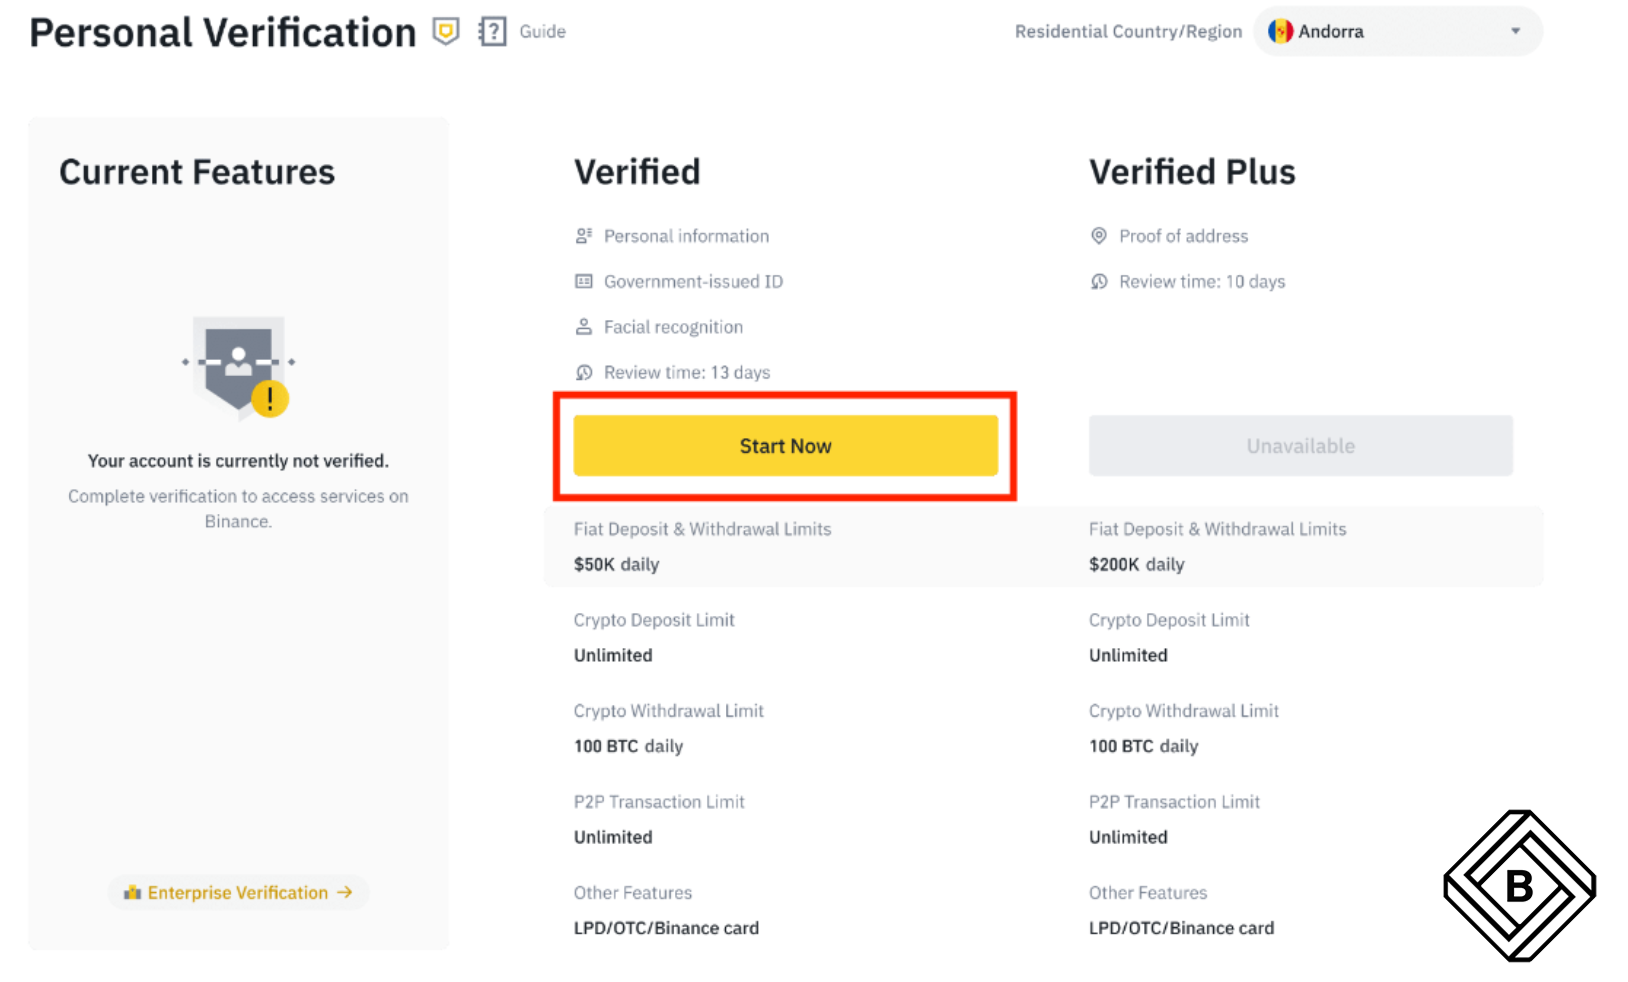Click 'Facial recognition' requirement text

[673, 327]
